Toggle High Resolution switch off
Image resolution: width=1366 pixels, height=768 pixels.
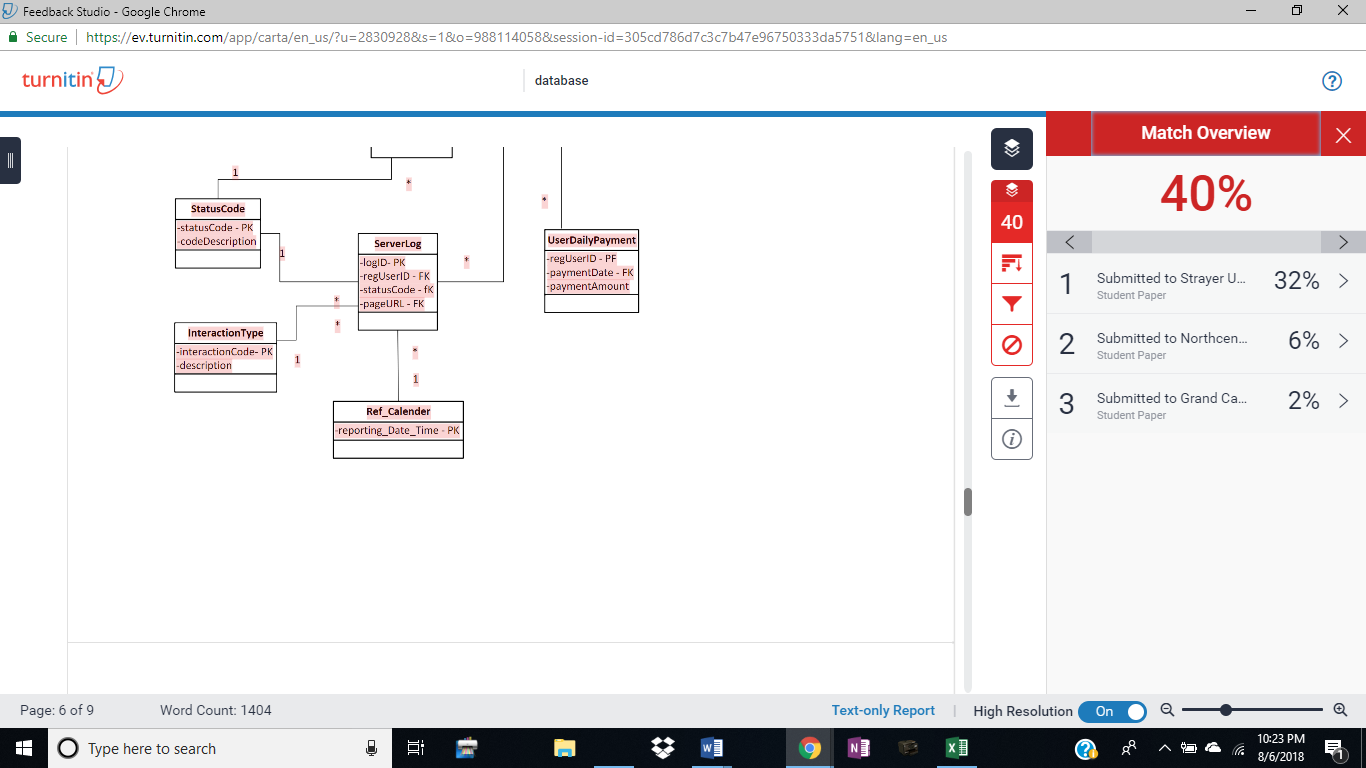[1112, 711]
